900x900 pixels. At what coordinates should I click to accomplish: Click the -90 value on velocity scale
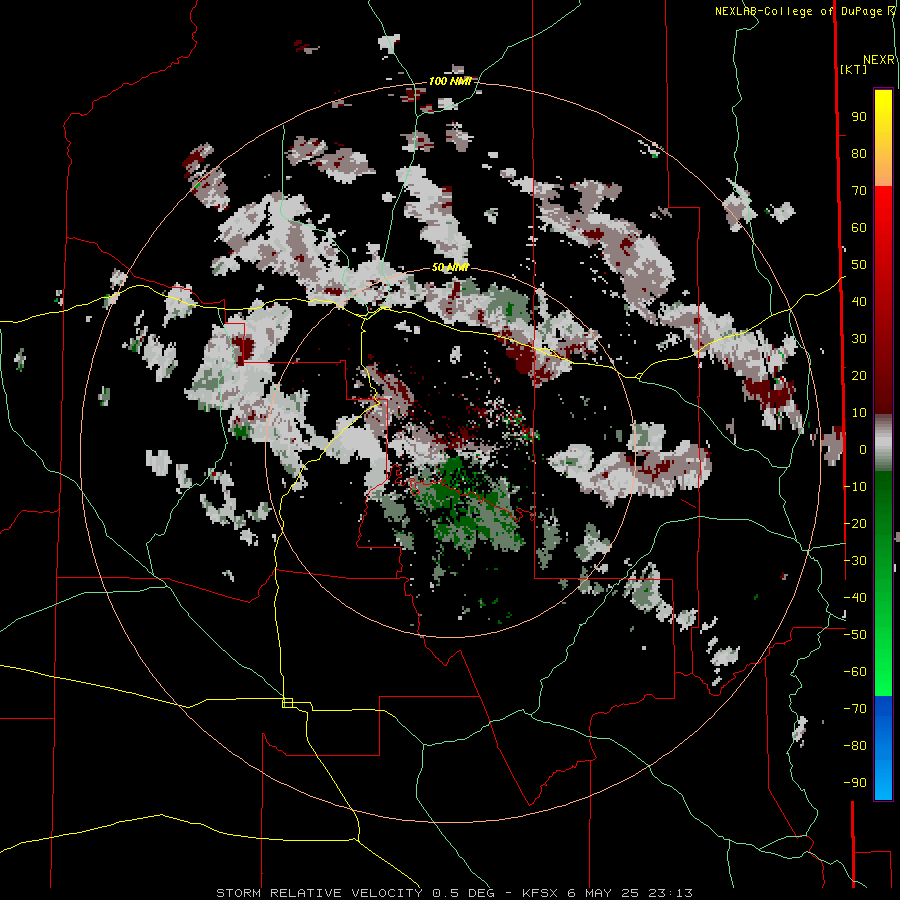coord(855,783)
